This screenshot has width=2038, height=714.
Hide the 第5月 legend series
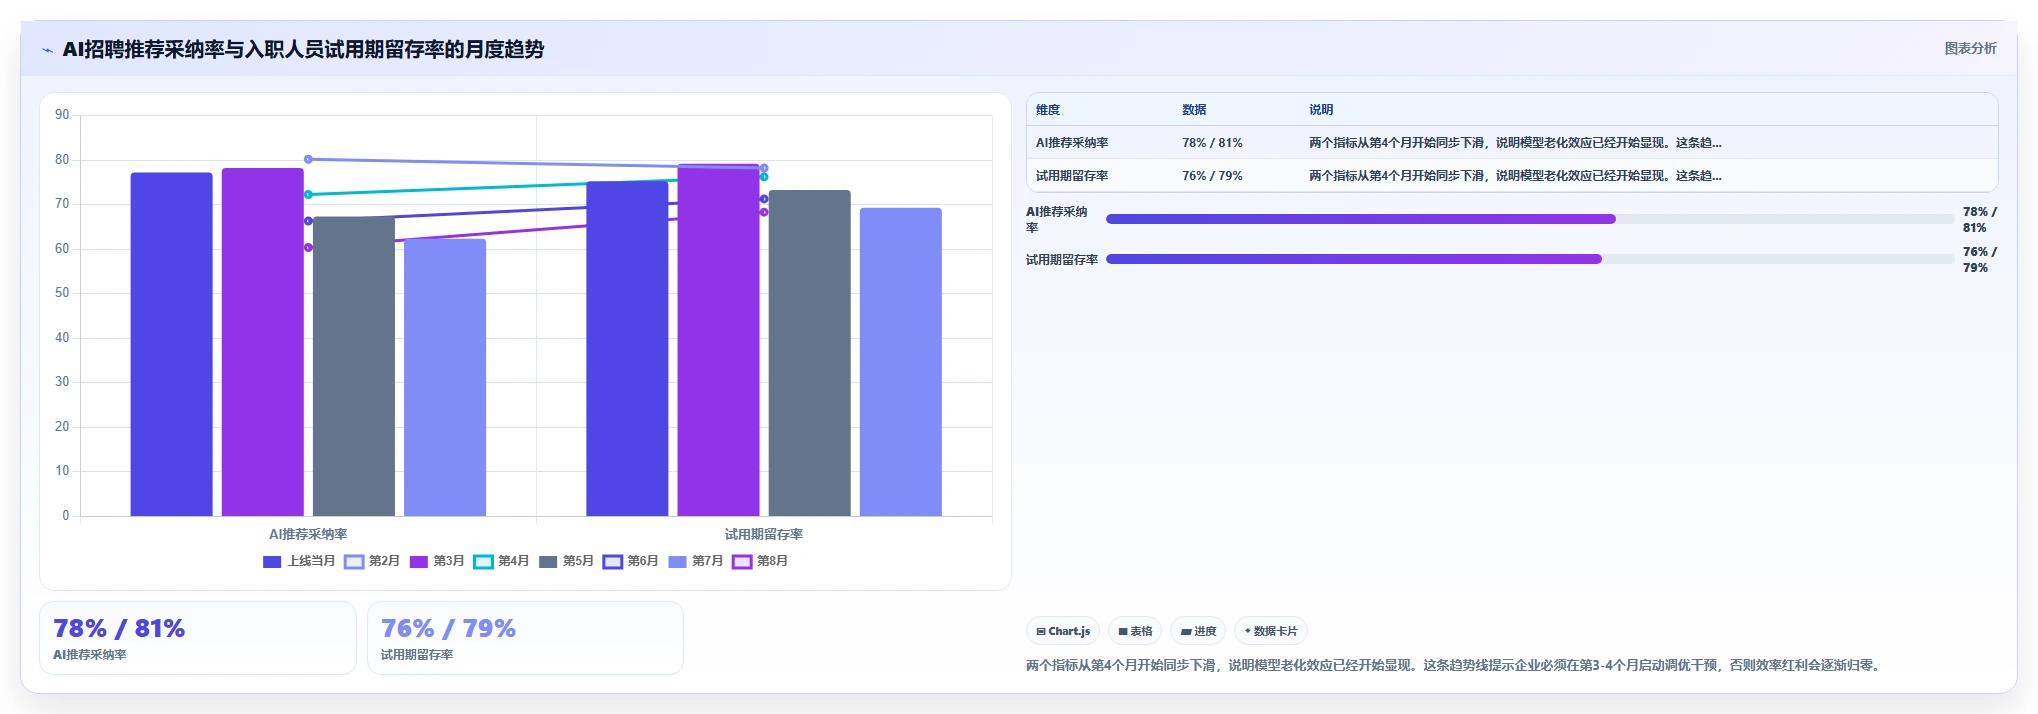click(x=565, y=561)
